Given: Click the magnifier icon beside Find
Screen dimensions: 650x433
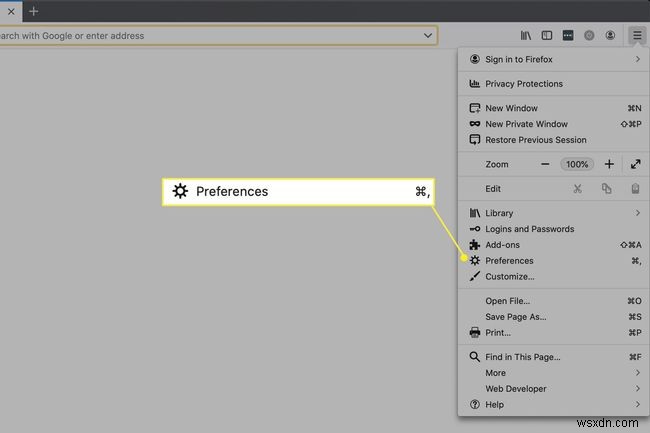Looking at the screenshot, I should coord(475,357).
